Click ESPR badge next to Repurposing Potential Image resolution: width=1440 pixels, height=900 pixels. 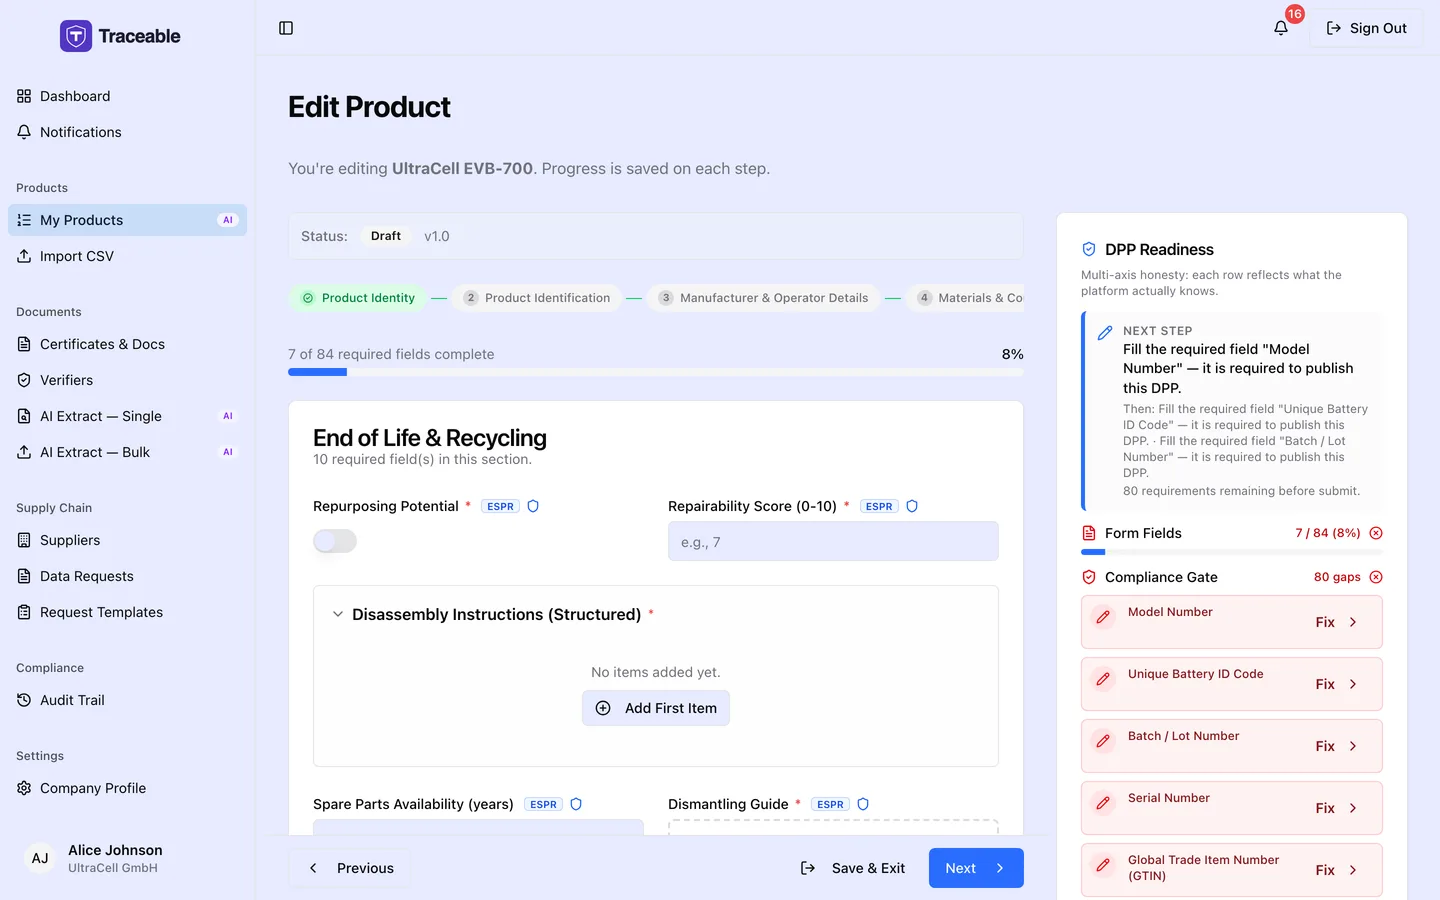pos(500,506)
